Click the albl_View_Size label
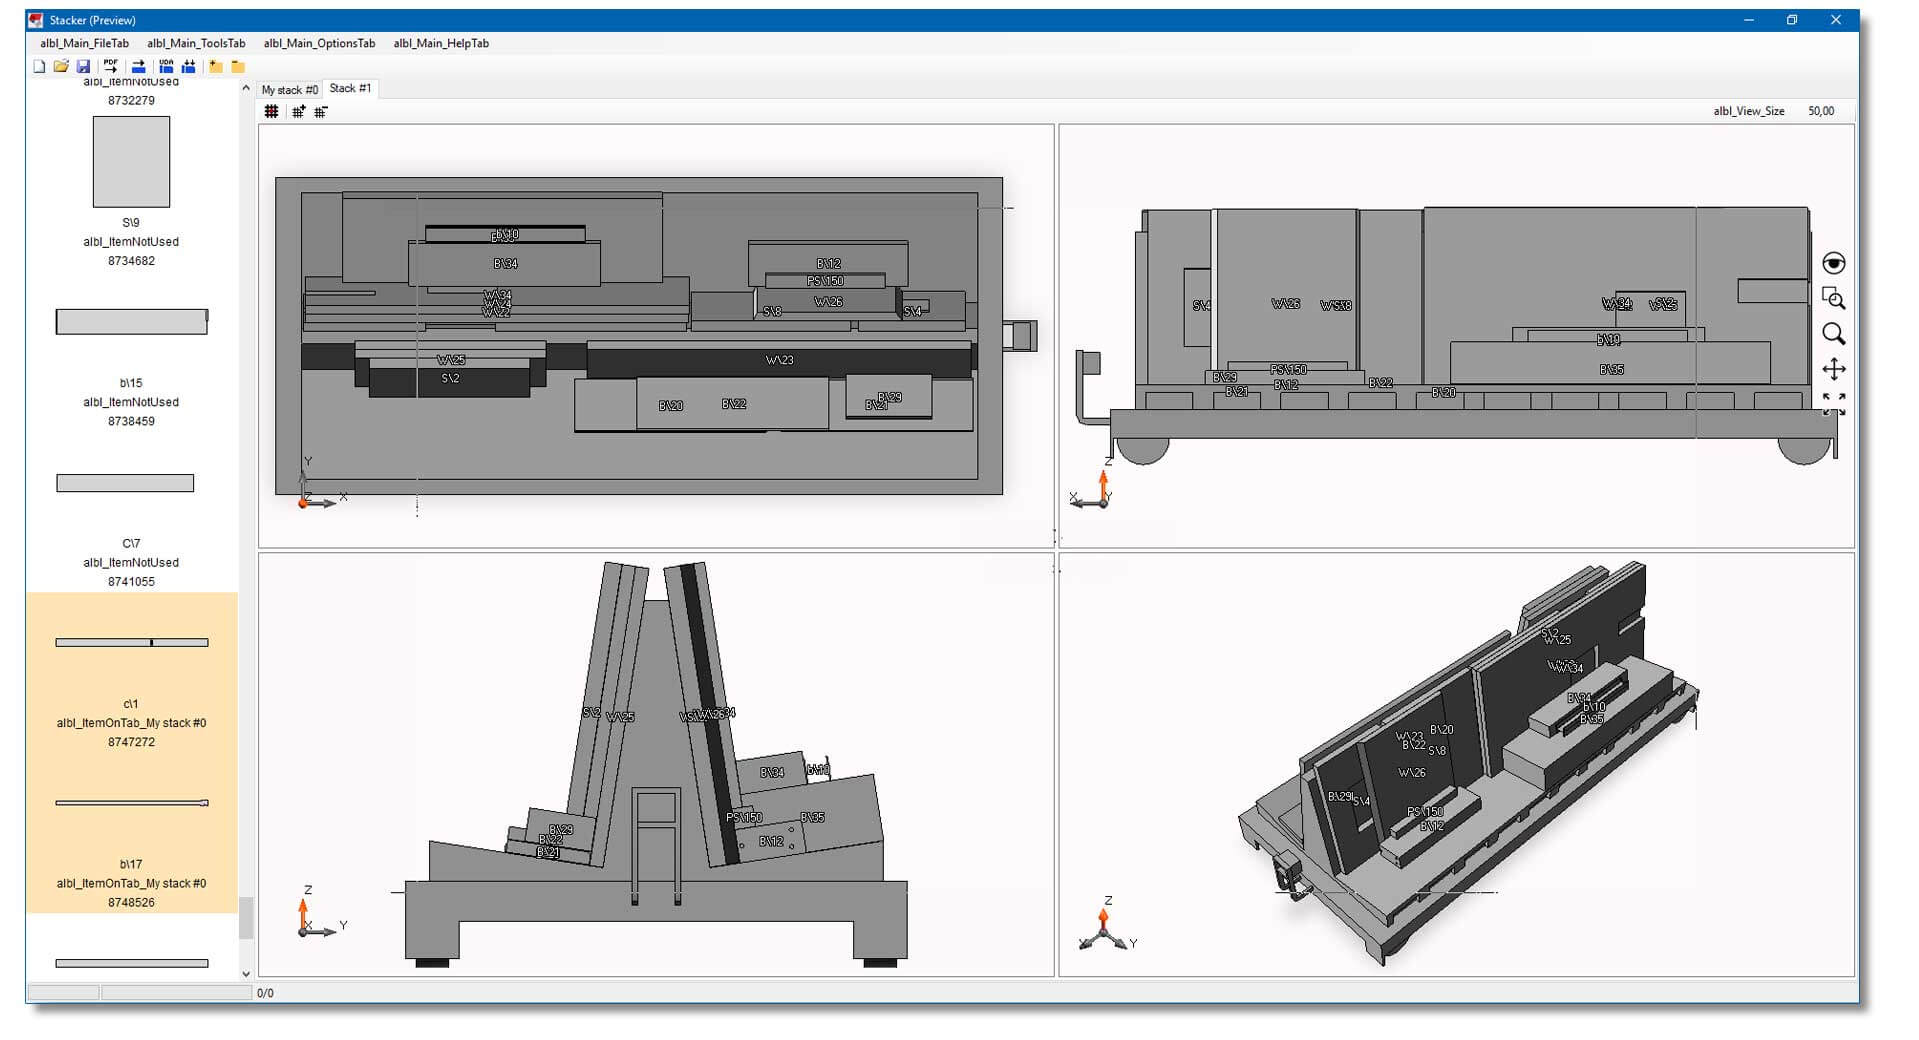Screen dimensions: 1919x1040 [1748, 111]
